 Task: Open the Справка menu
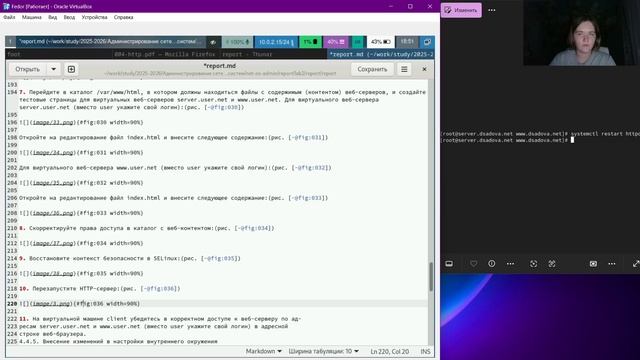[x=124, y=17]
